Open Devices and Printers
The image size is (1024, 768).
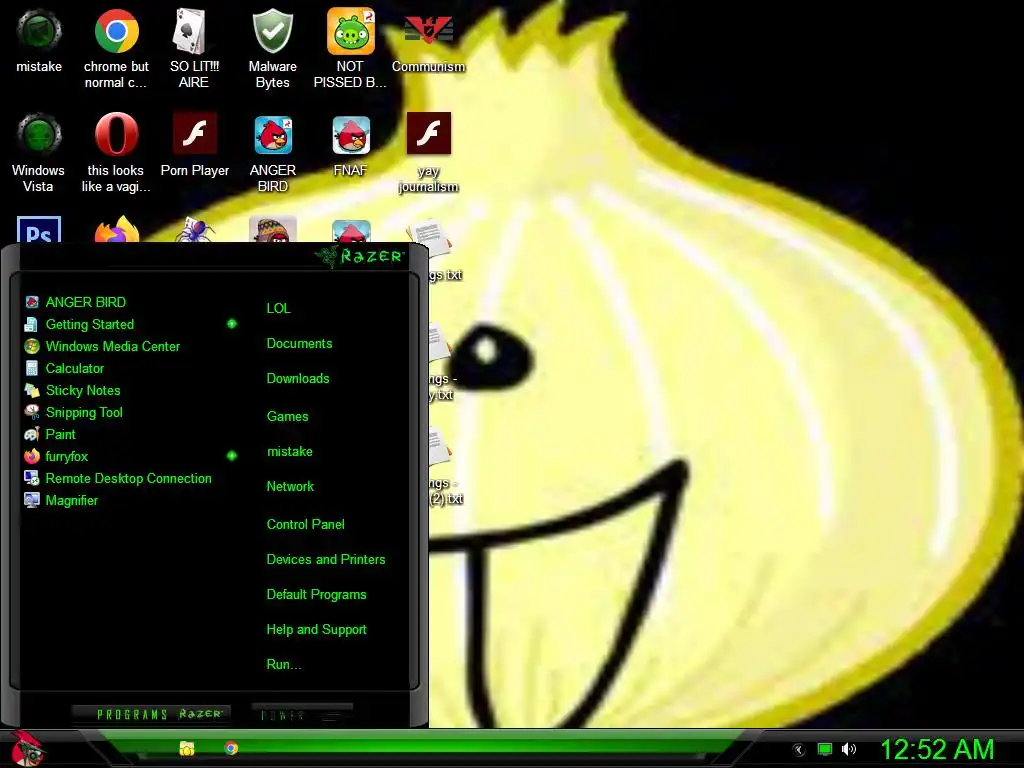pos(325,560)
